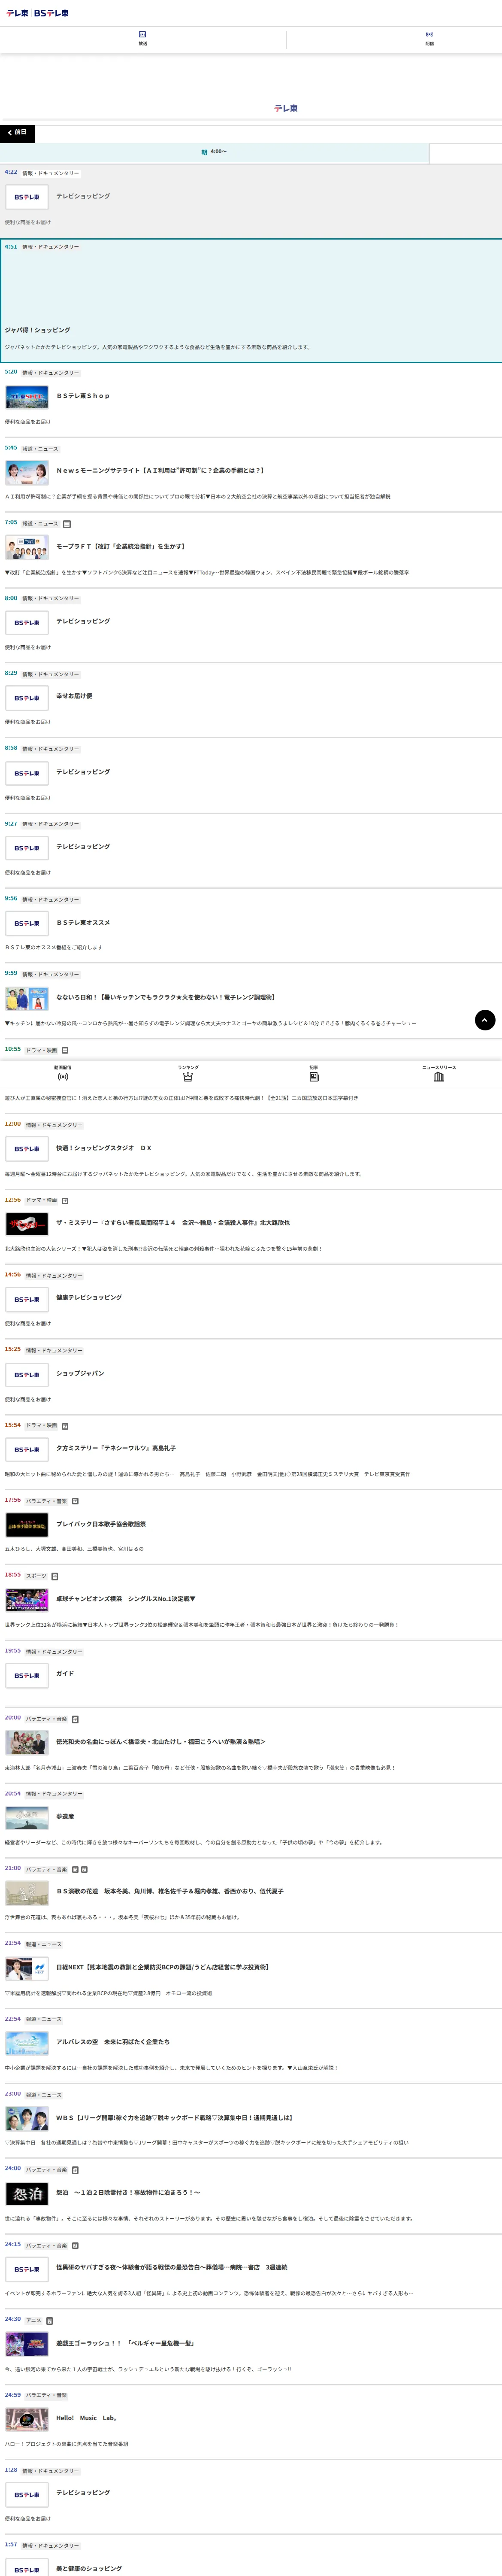Click subtitle icon on the 17:56 row

75,1501
